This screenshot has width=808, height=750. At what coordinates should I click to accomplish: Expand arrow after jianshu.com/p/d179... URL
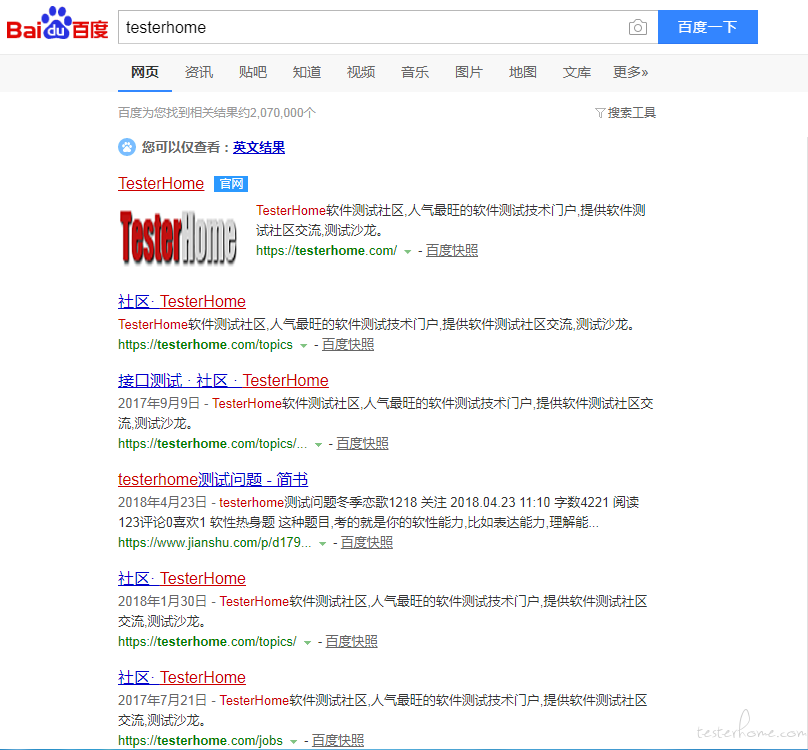point(322,543)
